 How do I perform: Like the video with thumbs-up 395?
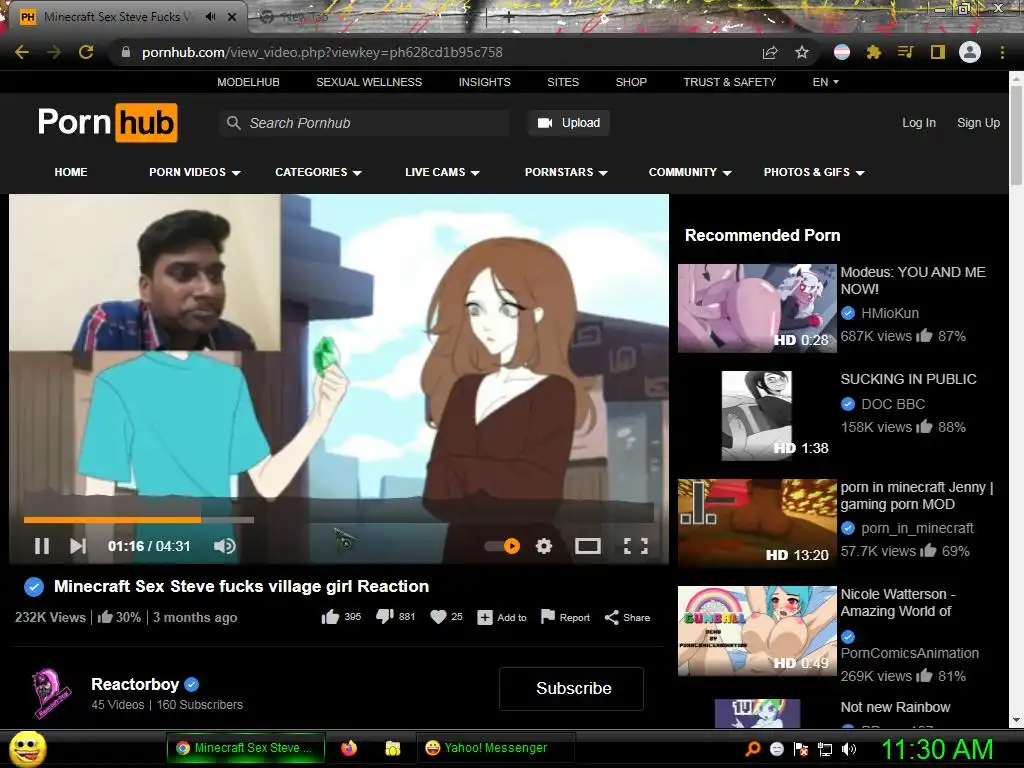coord(330,617)
